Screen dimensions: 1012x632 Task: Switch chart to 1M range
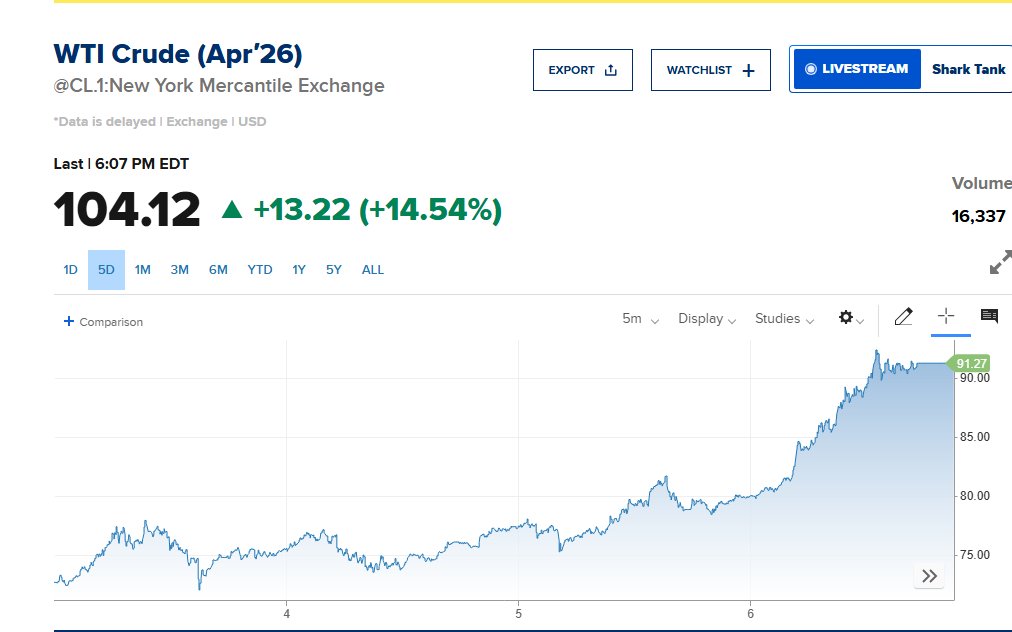143,270
